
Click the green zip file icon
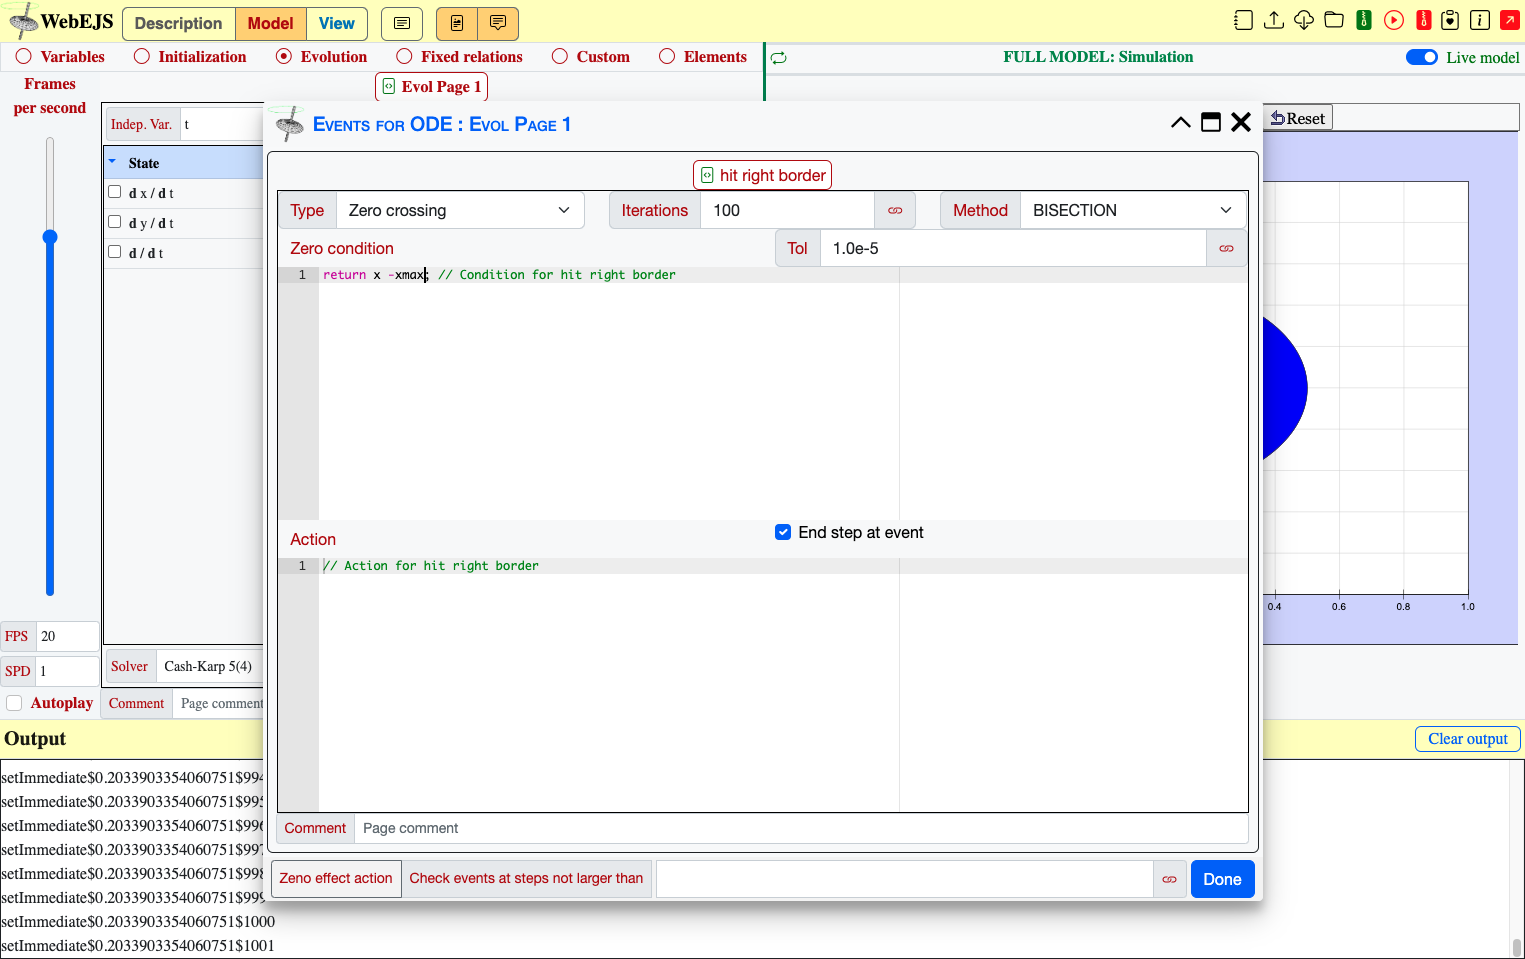pos(1363,20)
